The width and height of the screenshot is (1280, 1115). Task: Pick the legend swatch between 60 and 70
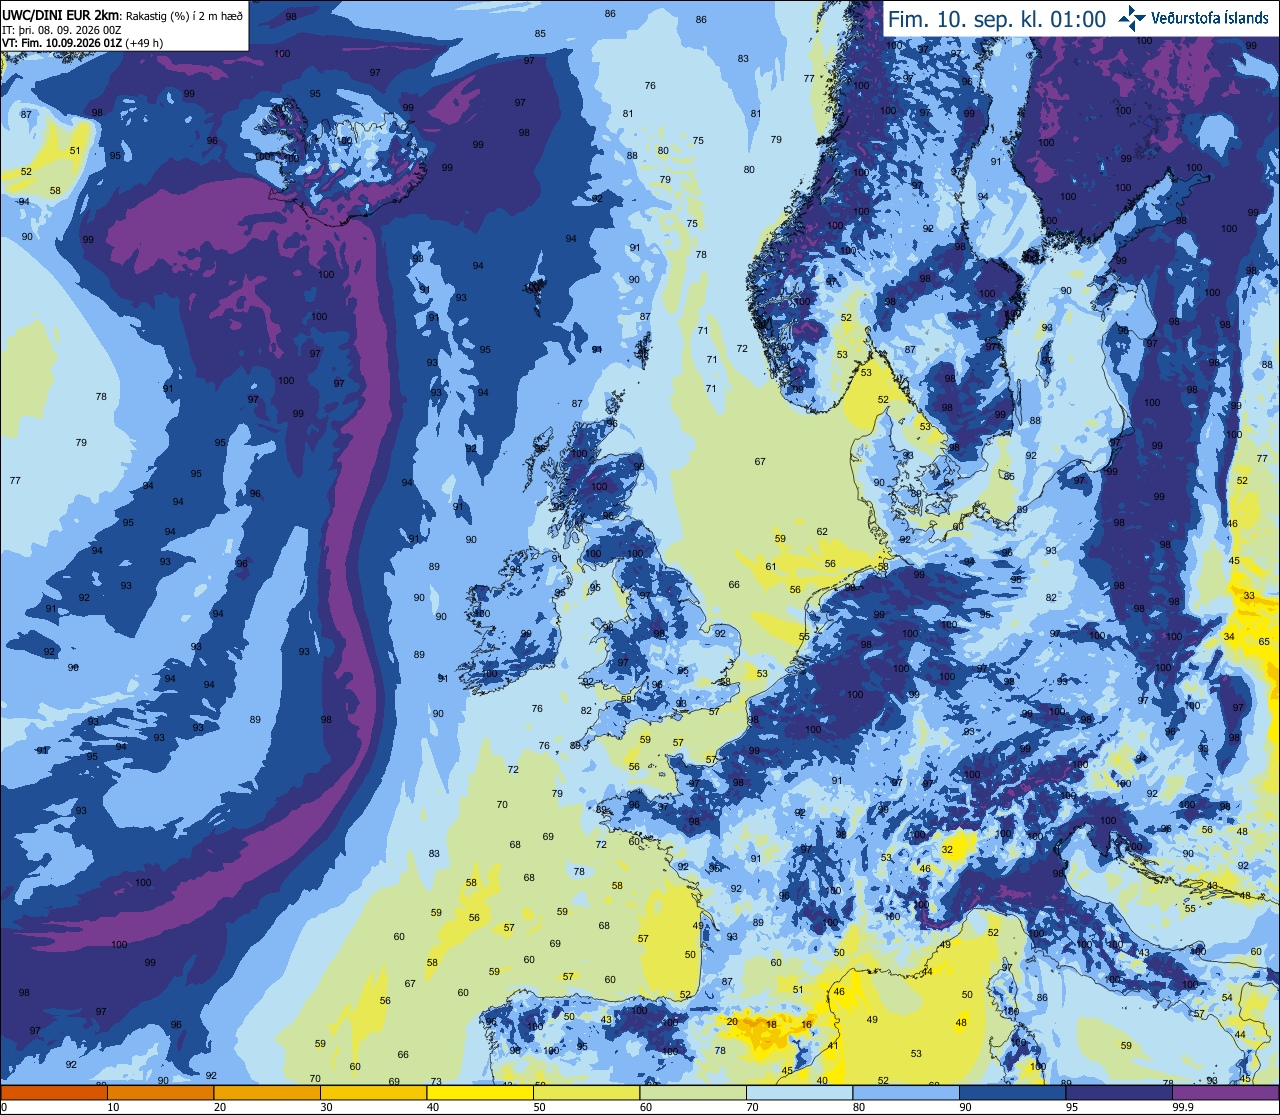693,1093
